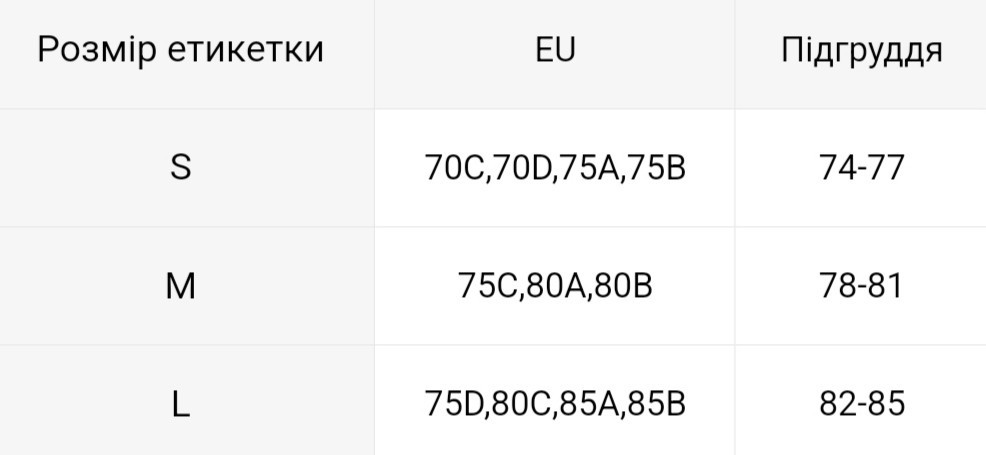Click the M size label cell
Screen dimensions: 986x455
(180, 286)
